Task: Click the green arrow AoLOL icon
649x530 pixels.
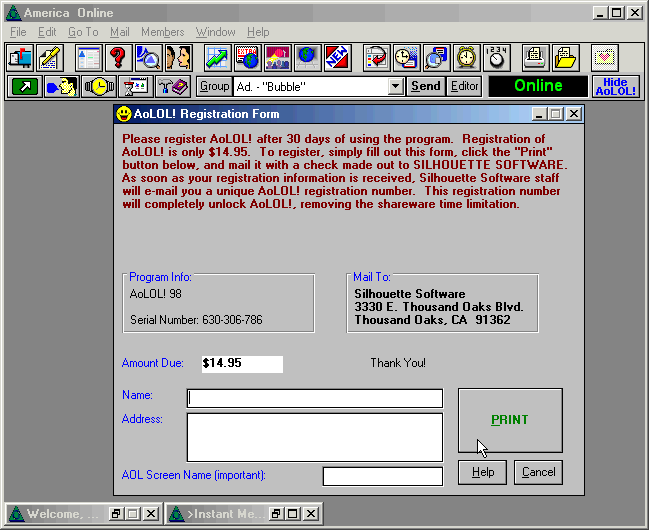Action: click(x=24, y=86)
